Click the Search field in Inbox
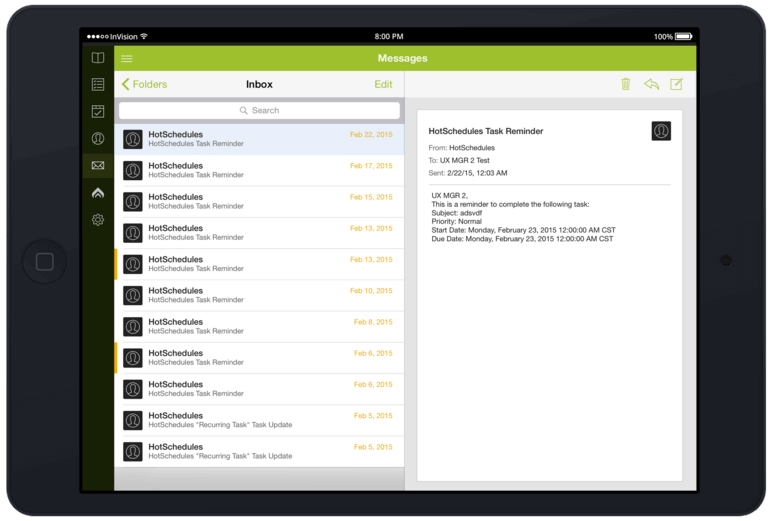The width and height of the screenshot is (770, 521). [x=259, y=110]
